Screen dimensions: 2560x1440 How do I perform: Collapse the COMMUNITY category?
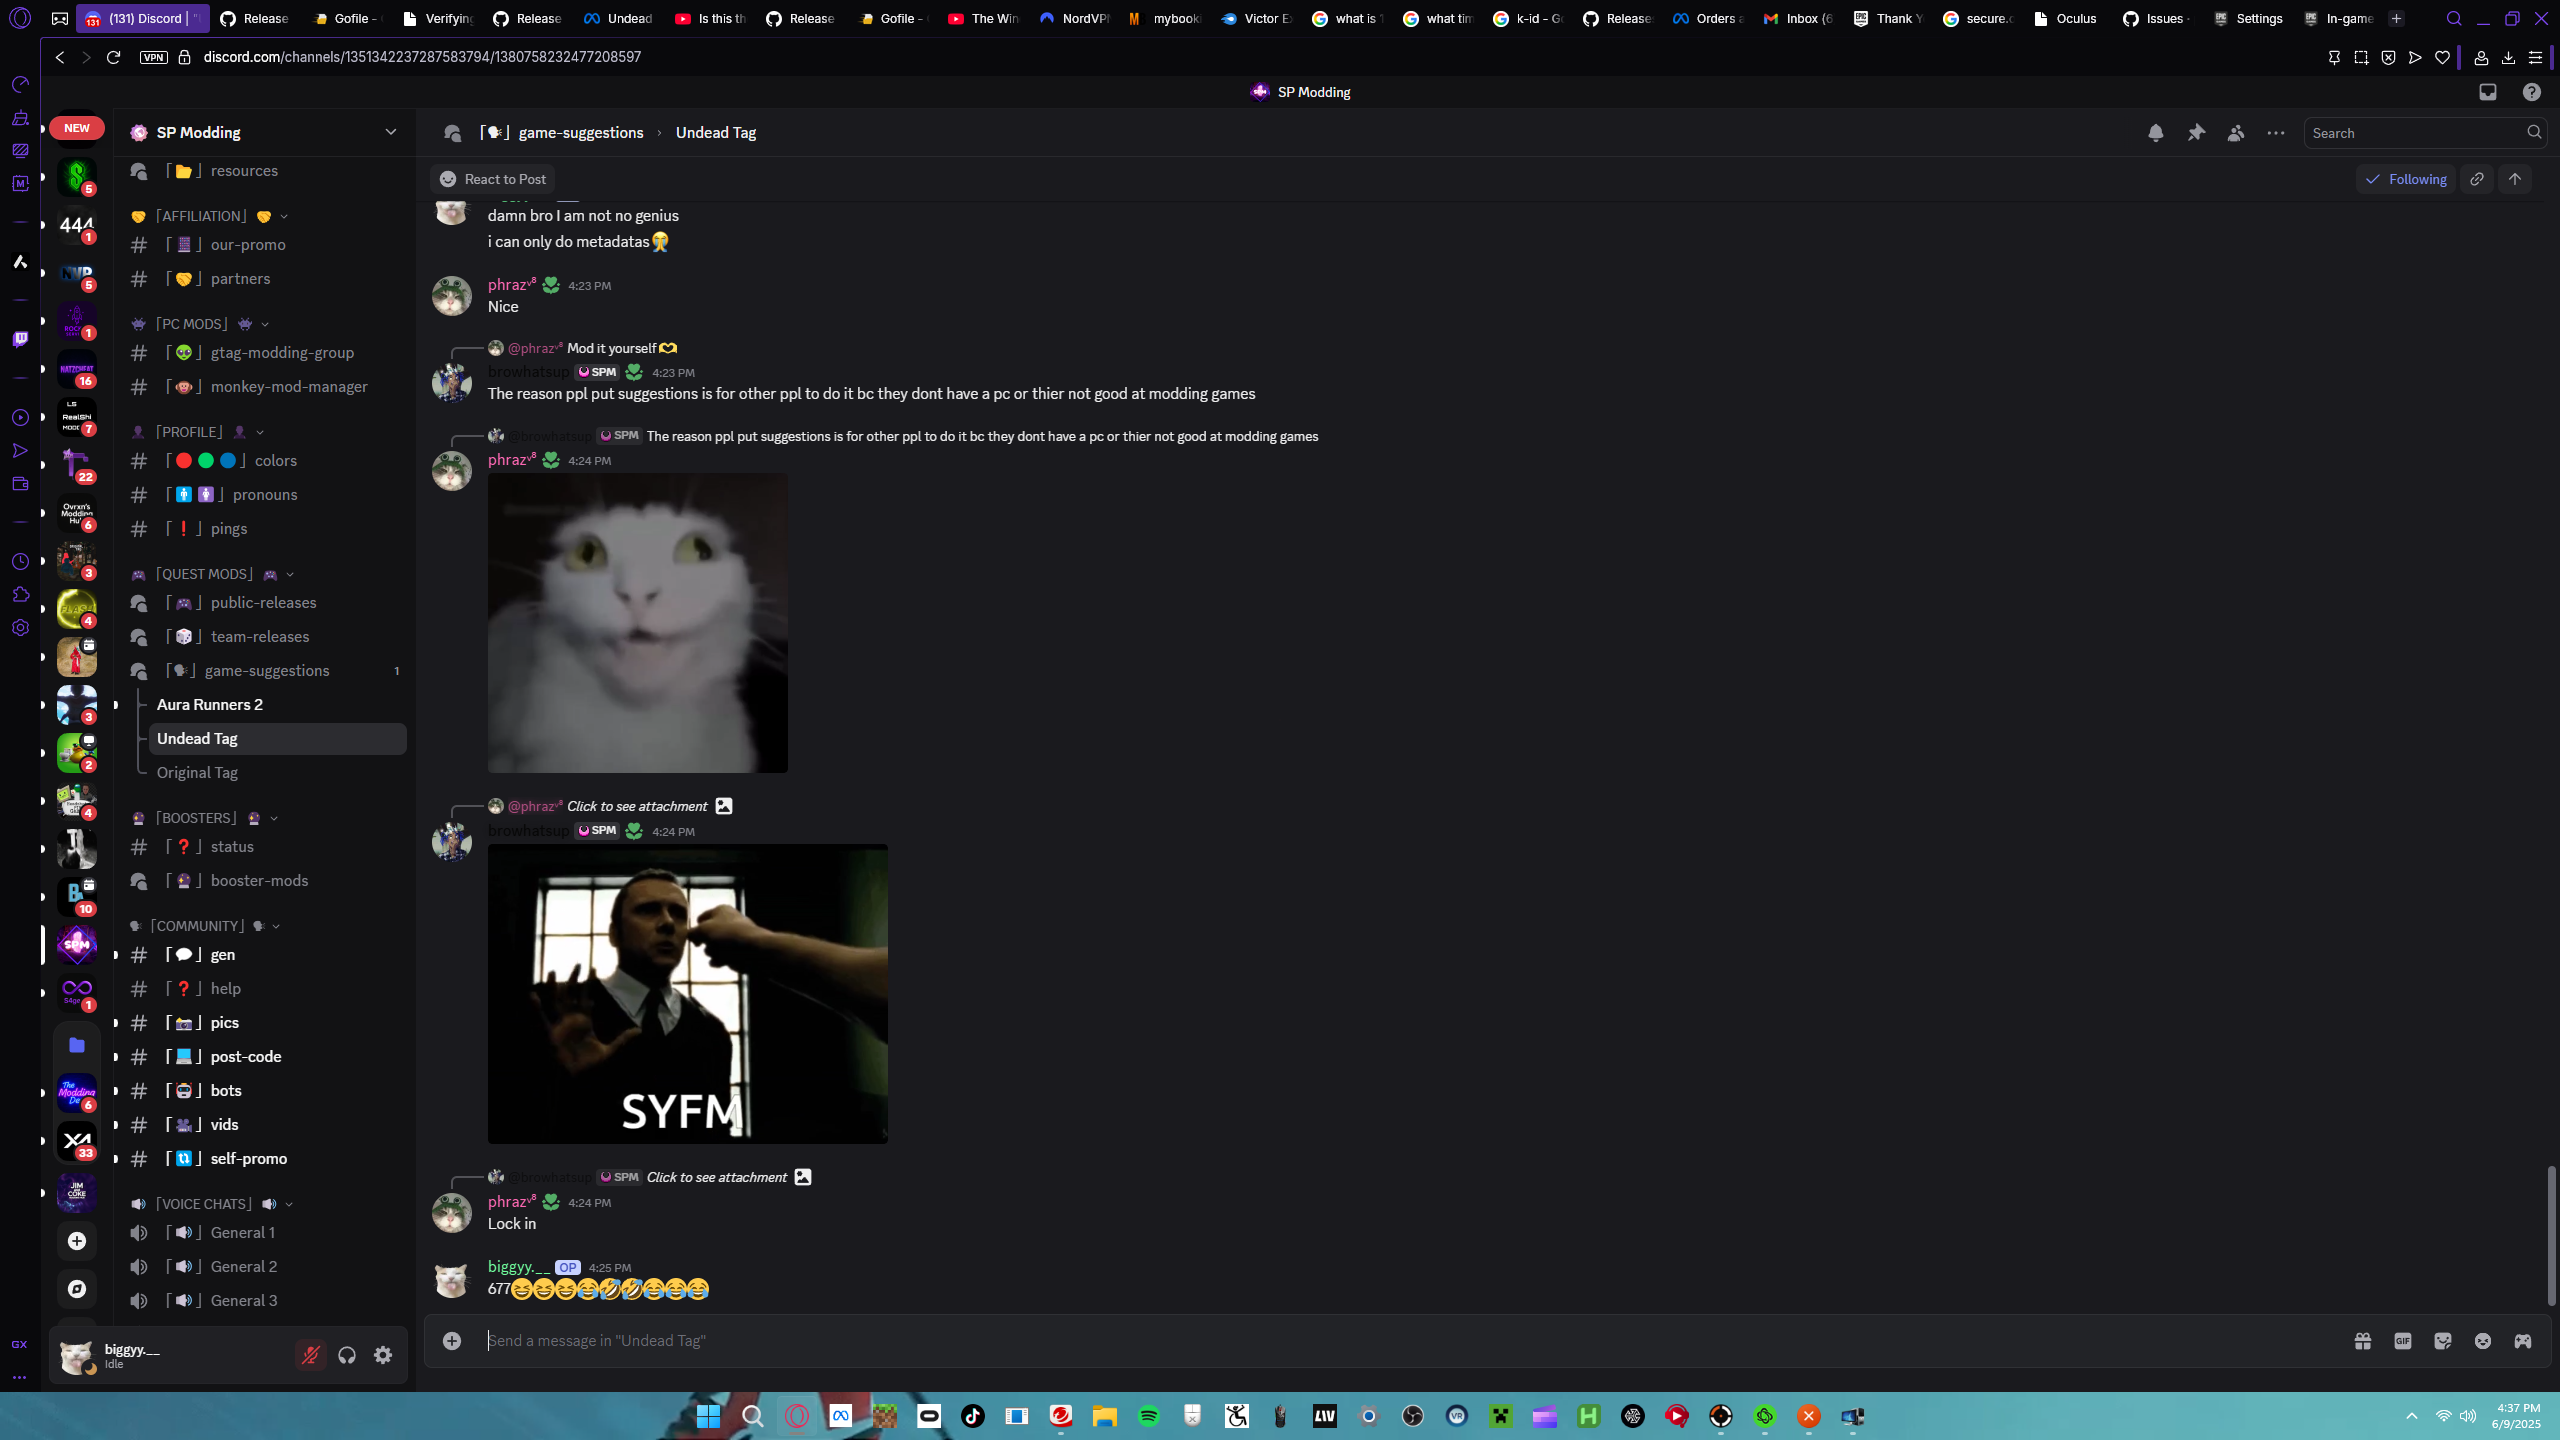pos(198,926)
